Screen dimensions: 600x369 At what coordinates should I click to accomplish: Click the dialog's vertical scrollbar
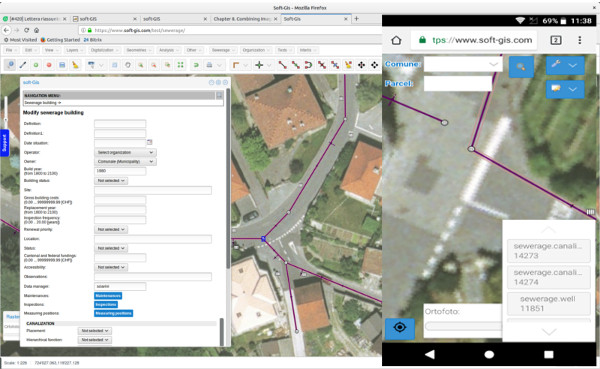pos(228,179)
